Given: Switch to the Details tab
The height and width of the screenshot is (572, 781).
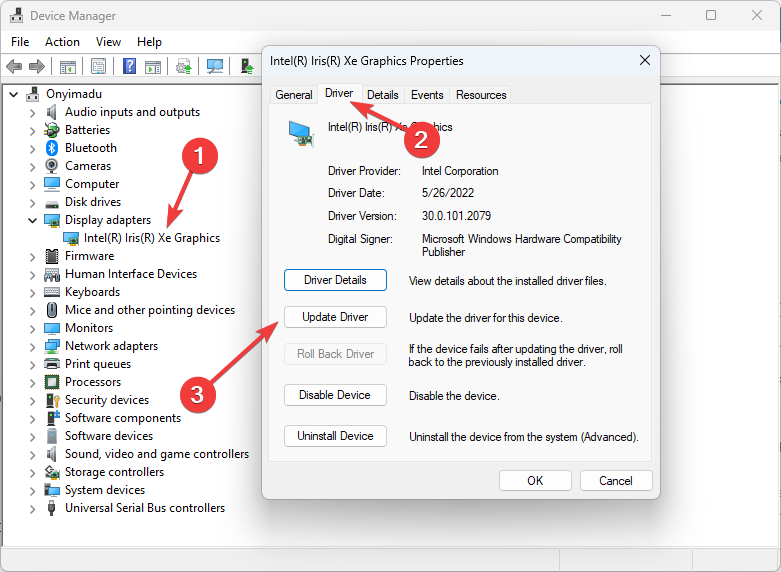Looking at the screenshot, I should [x=383, y=95].
